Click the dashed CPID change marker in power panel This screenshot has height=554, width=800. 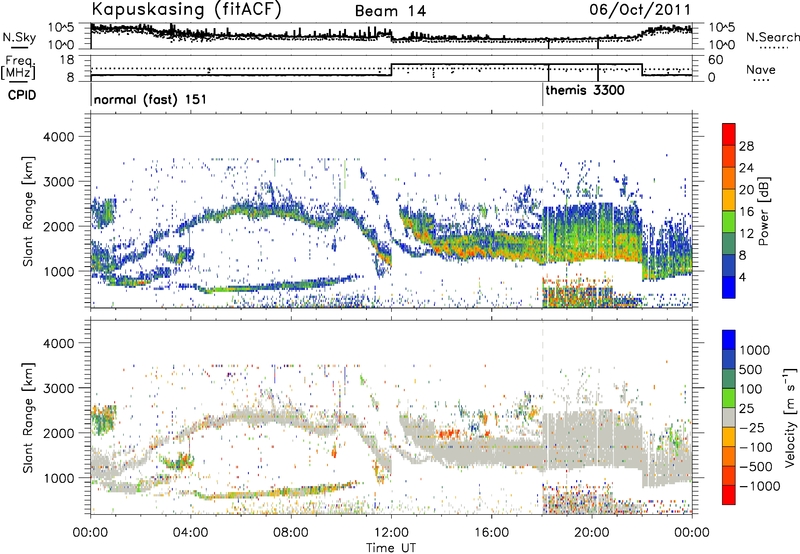coord(543,211)
